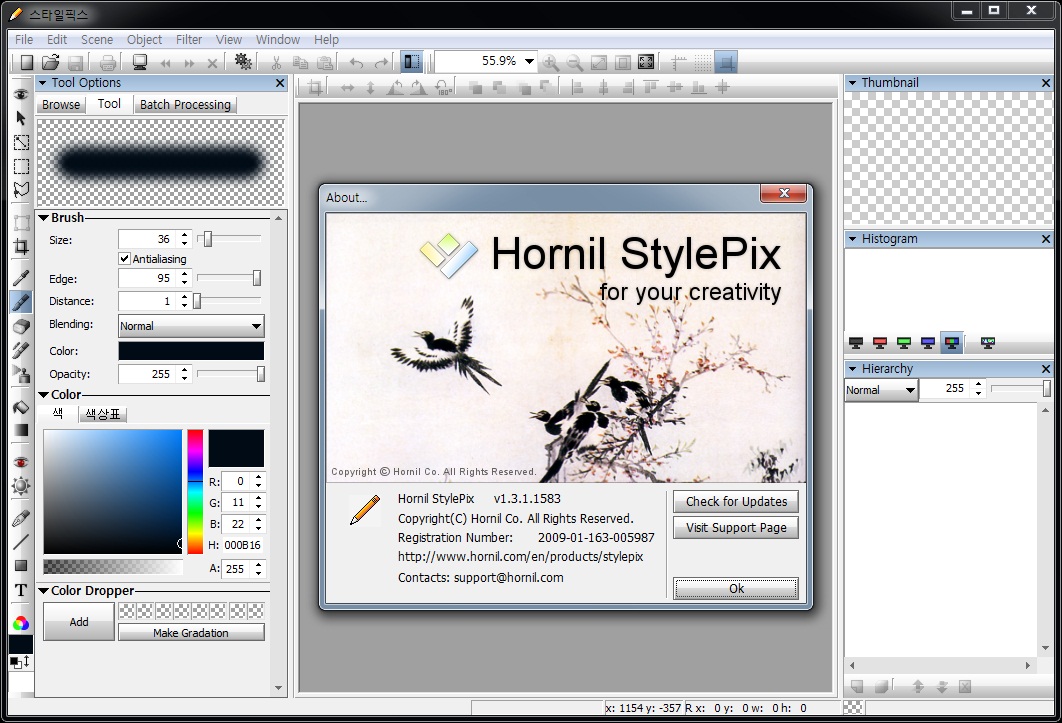The image size is (1062, 723).
Task: Click the Check for Updates button
Action: (x=736, y=502)
